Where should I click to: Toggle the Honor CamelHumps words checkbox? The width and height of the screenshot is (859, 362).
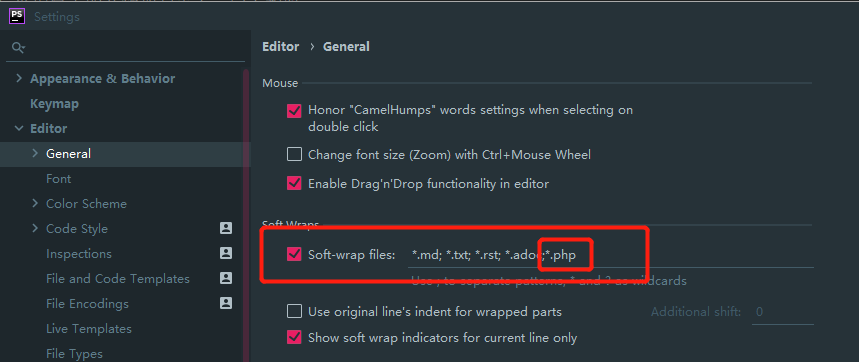pyautogui.click(x=294, y=111)
